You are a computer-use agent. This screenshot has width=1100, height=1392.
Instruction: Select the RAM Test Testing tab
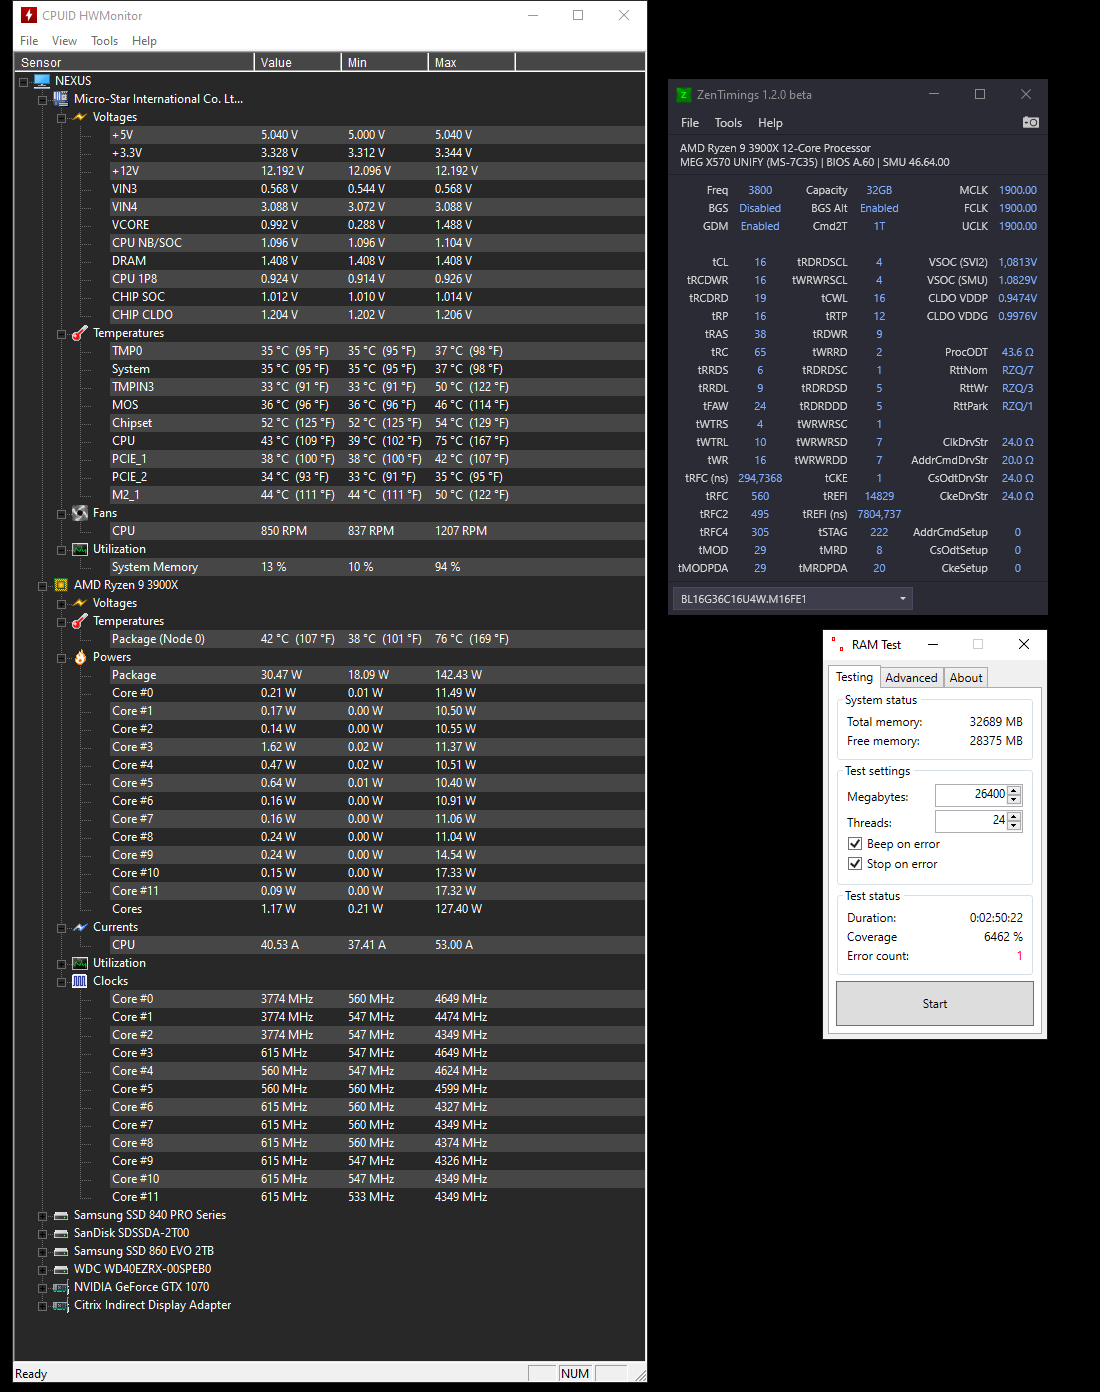pos(854,677)
